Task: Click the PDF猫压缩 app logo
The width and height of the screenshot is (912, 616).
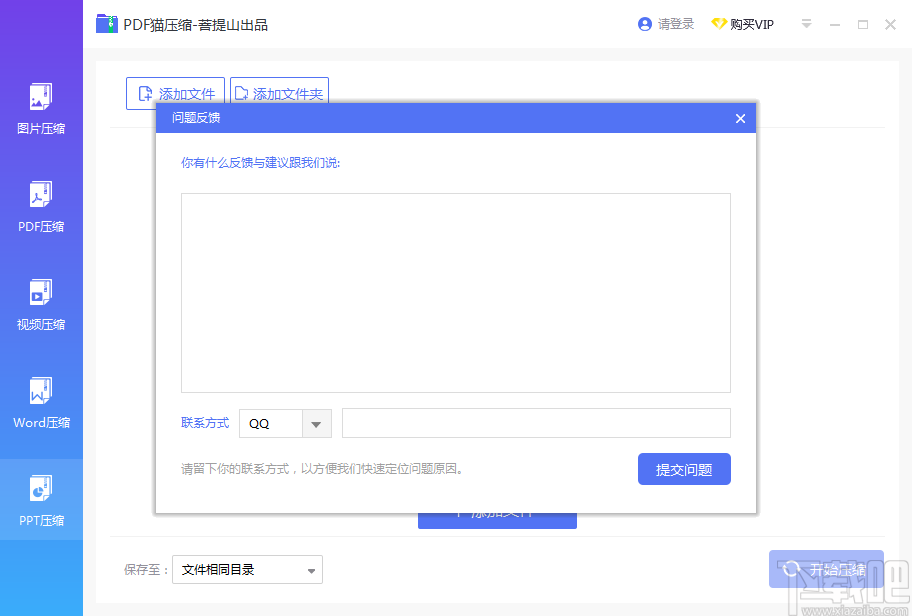Action: [x=108, y=23]
